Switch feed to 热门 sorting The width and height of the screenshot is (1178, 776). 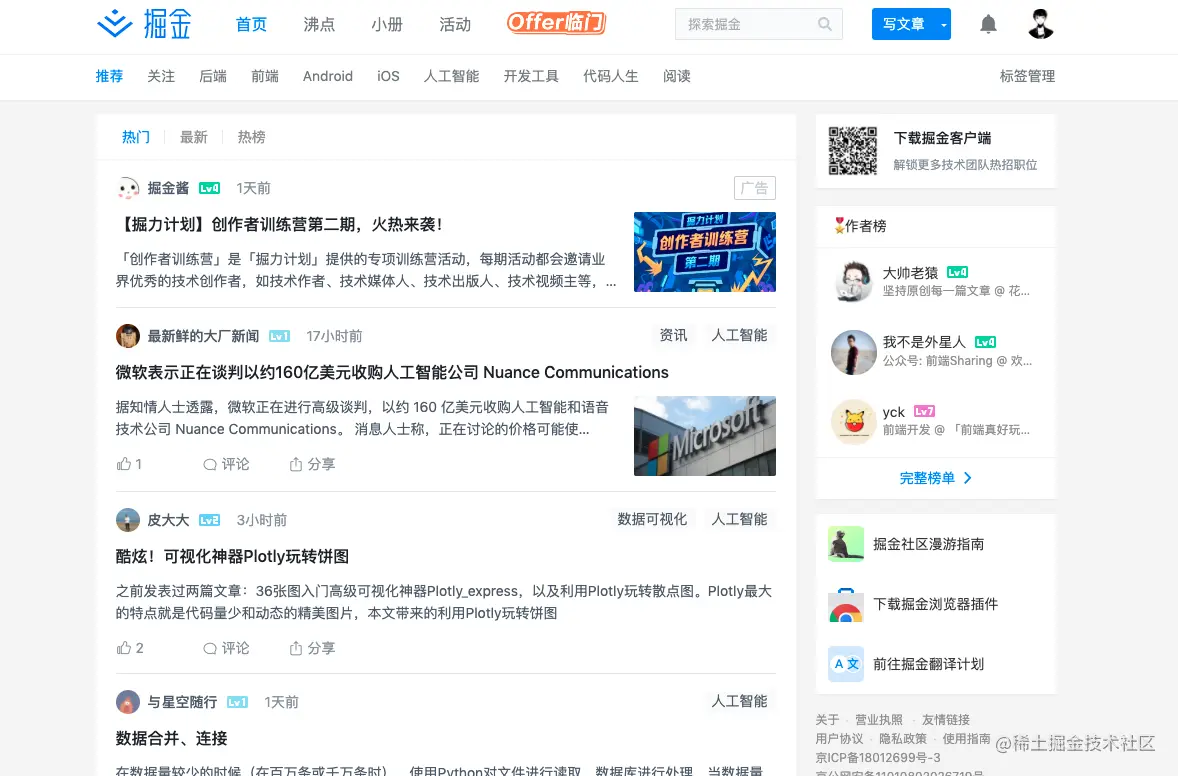pyautogui.click(x=136, y=137)
